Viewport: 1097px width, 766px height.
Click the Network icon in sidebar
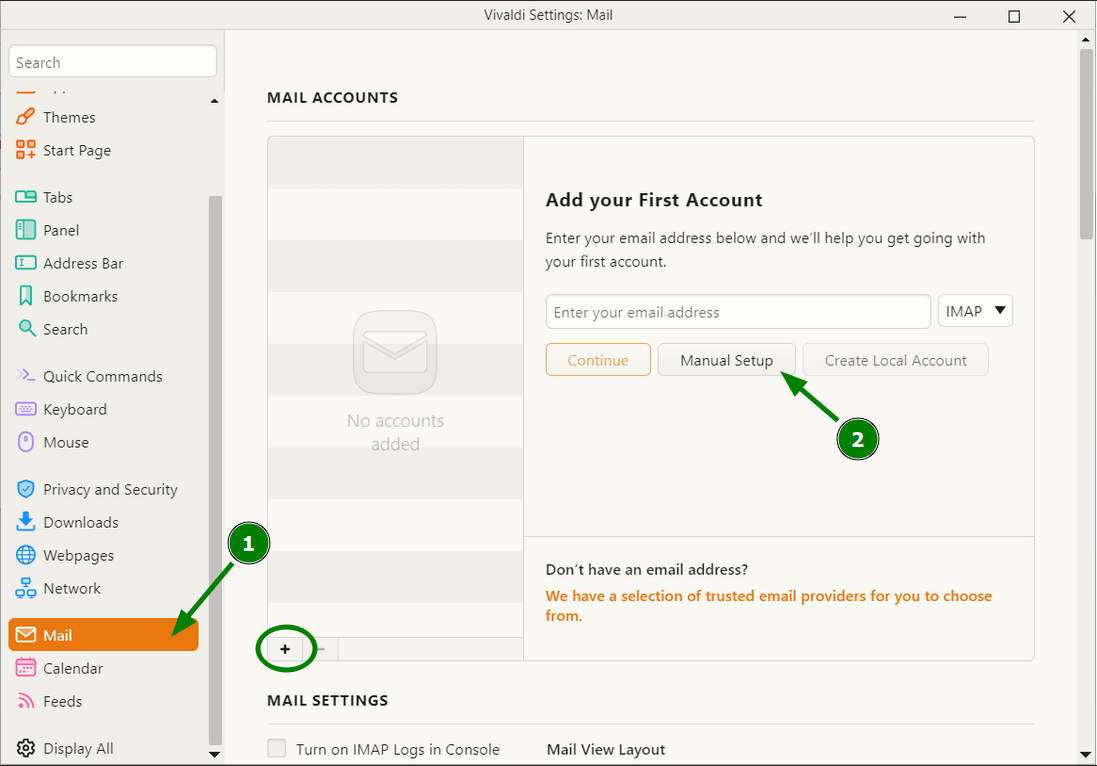coord(25,588)
